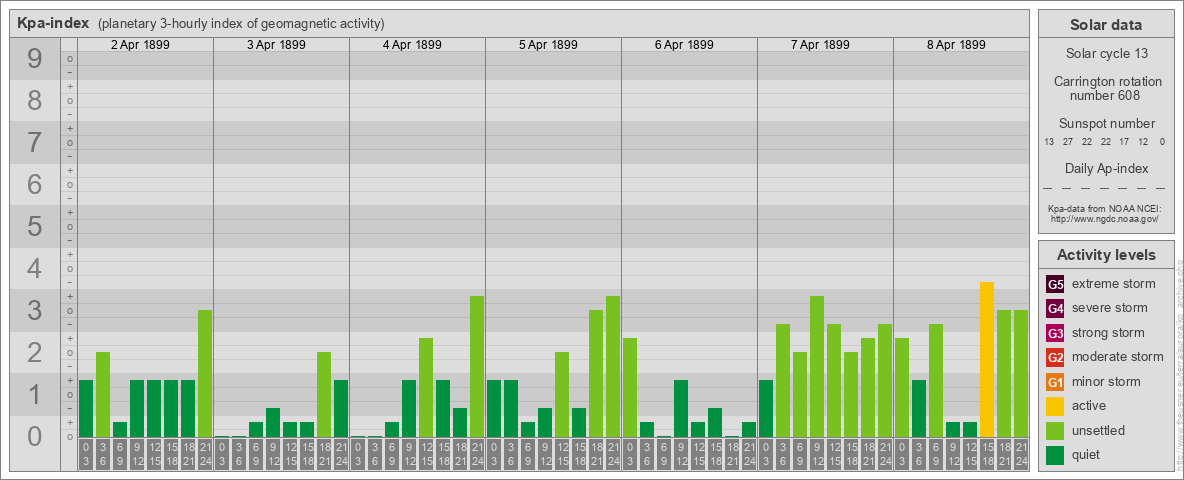Click the Activity levels panel heading
1184x480 pixels.
click(x=1106, y=255)
